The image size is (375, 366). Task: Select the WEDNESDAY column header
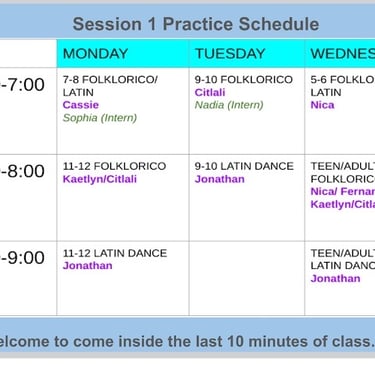[340, 54]
